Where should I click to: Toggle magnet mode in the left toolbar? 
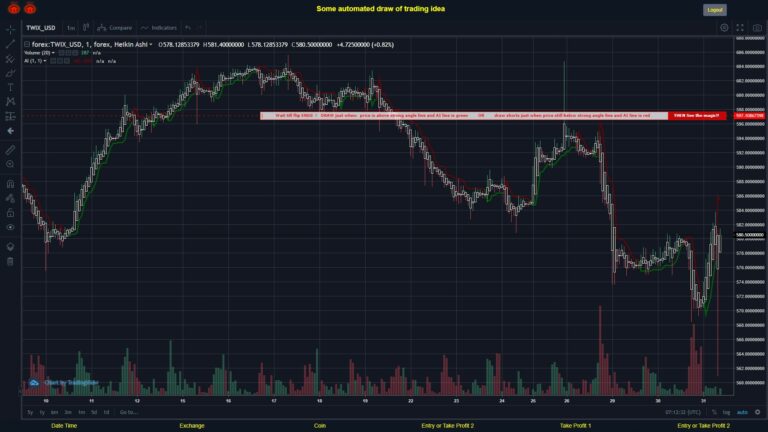(x=10, y=184)
